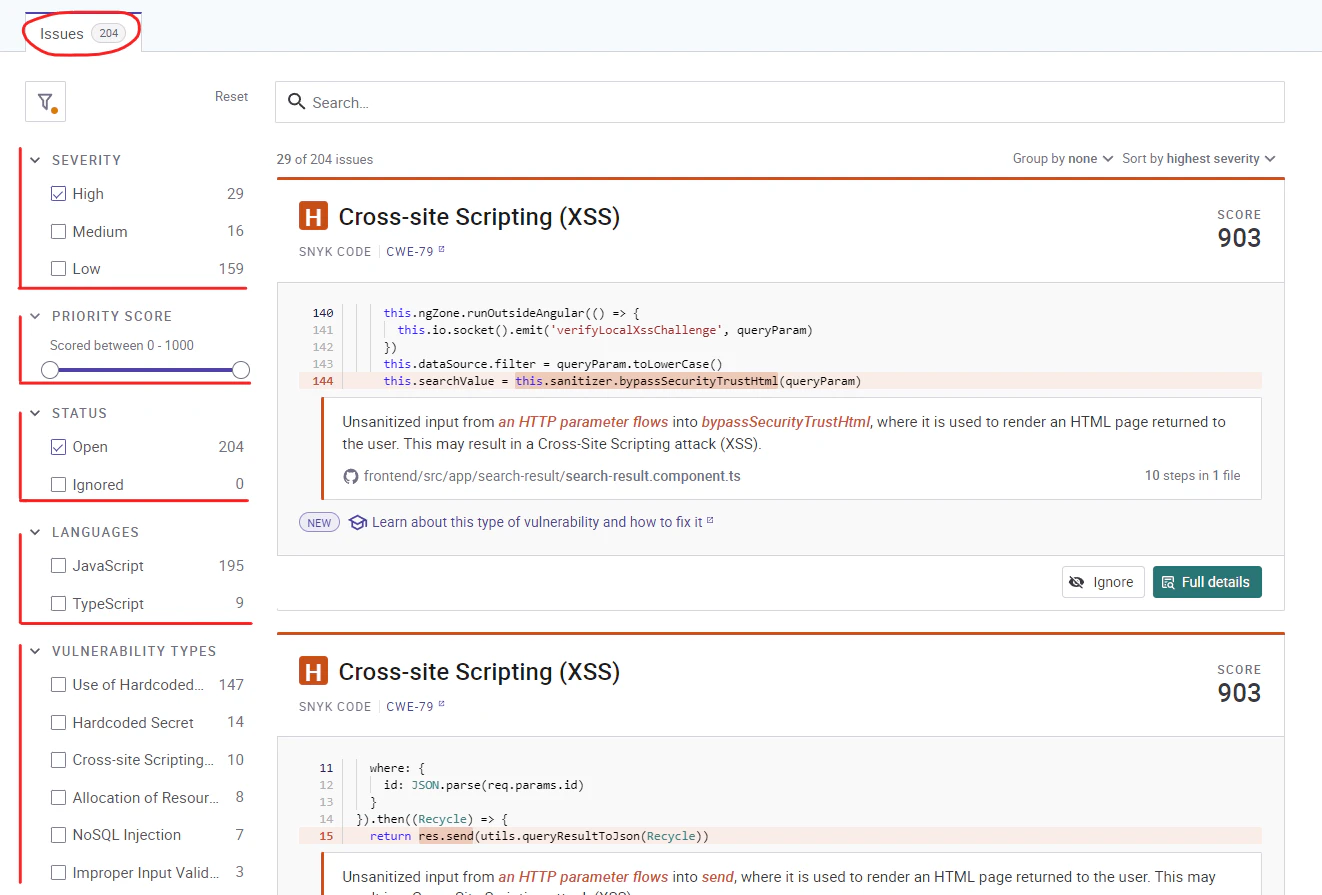The height and width of the screenshot is (895, 1322).
Task: Click the NEW badge under first issue
Action: pos(319,522)
